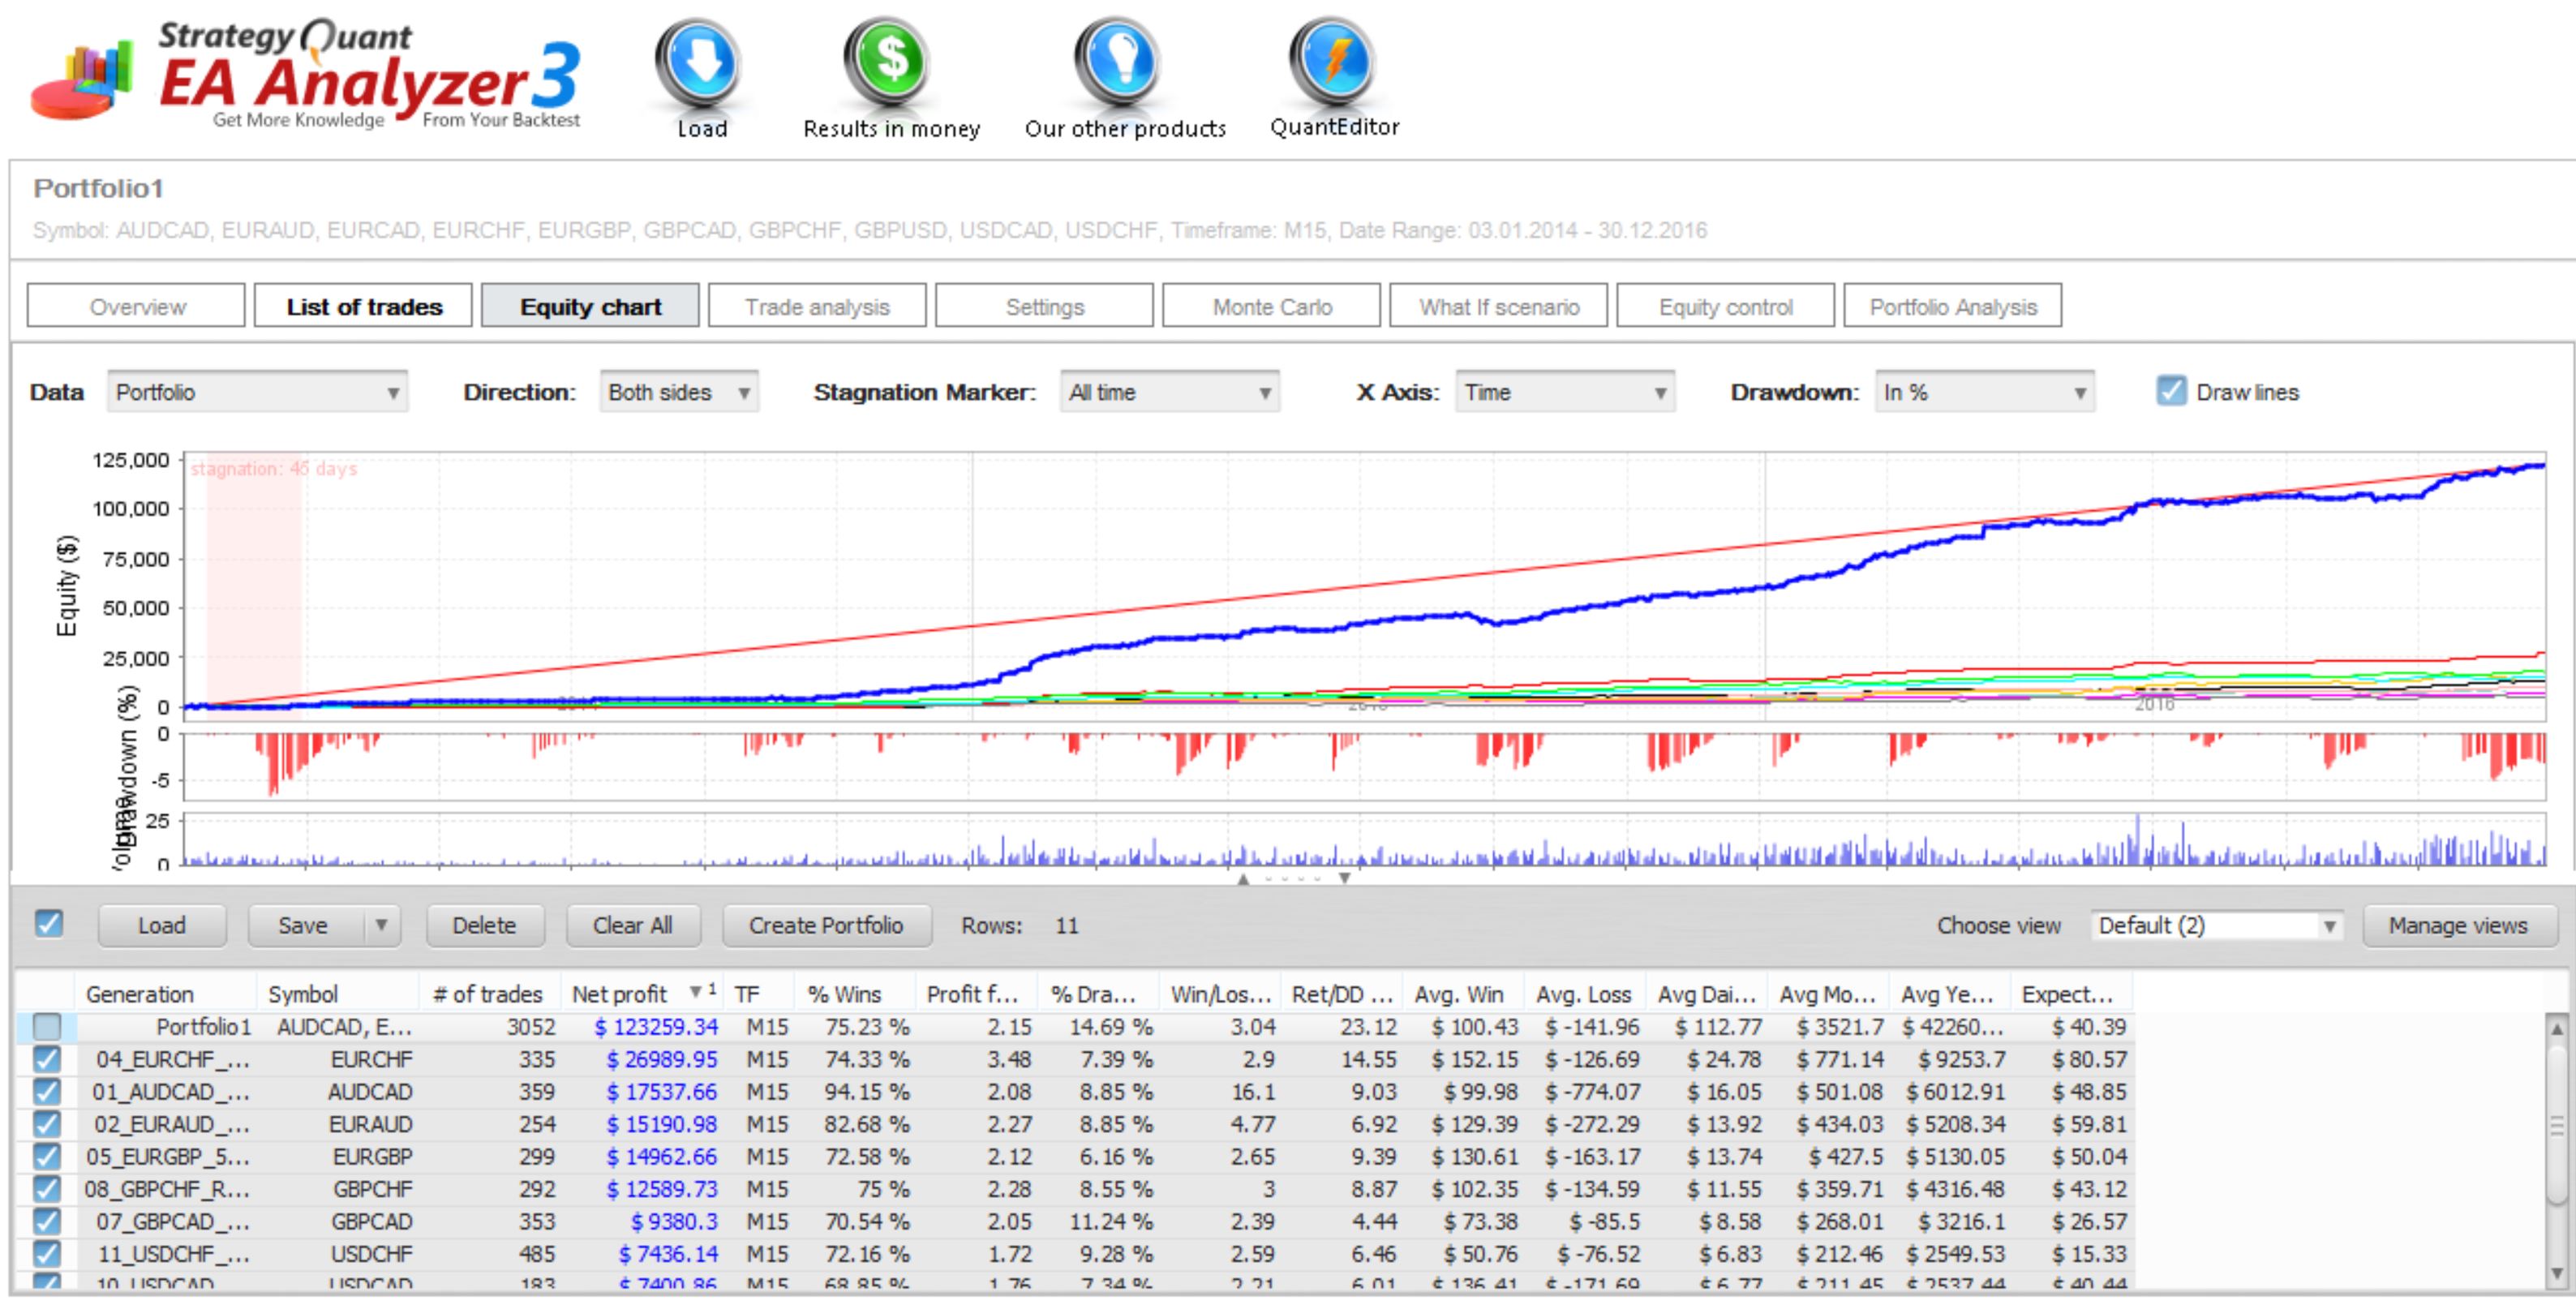Uncheck the 05_EURGBP row checkbox
The image size is (2576, 1305).
click(47, 1156)
